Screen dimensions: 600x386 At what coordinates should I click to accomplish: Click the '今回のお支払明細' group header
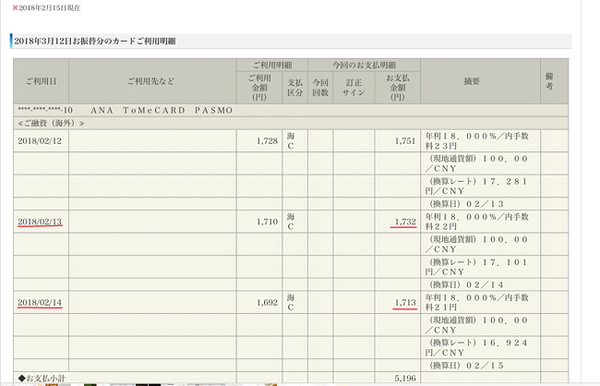coord(364,65)
